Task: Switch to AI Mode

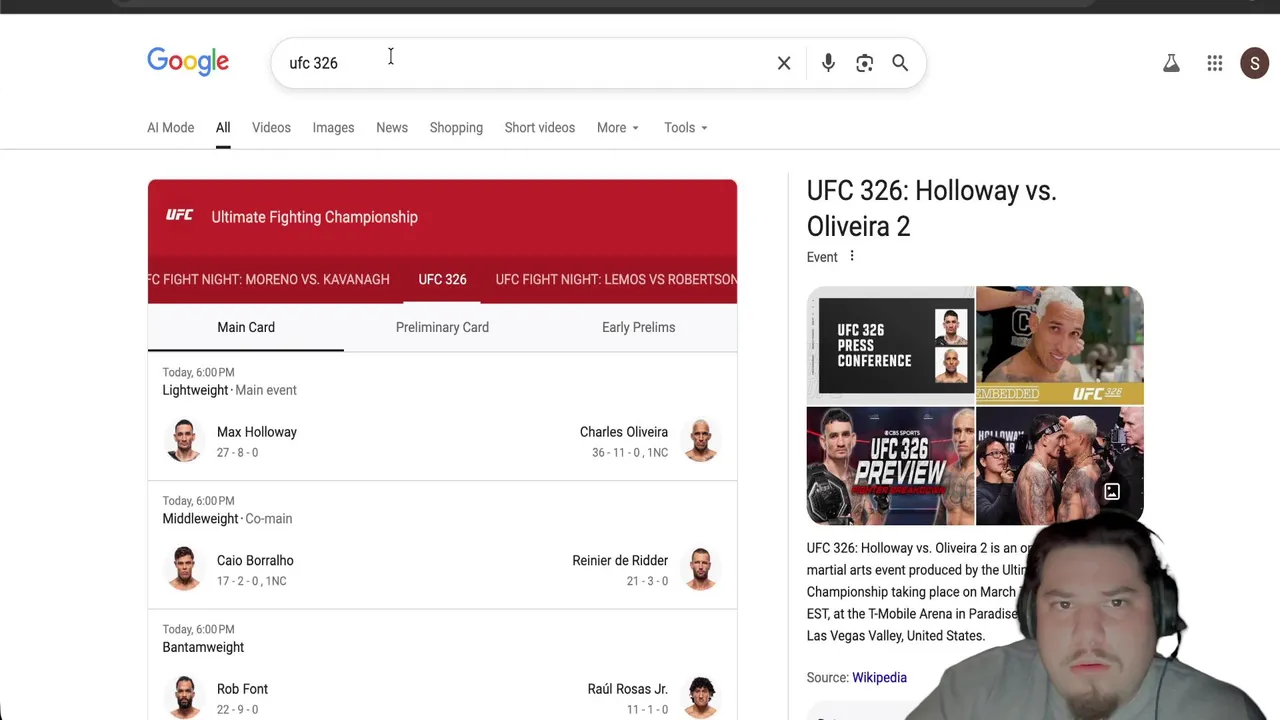Action: [170, 128]
